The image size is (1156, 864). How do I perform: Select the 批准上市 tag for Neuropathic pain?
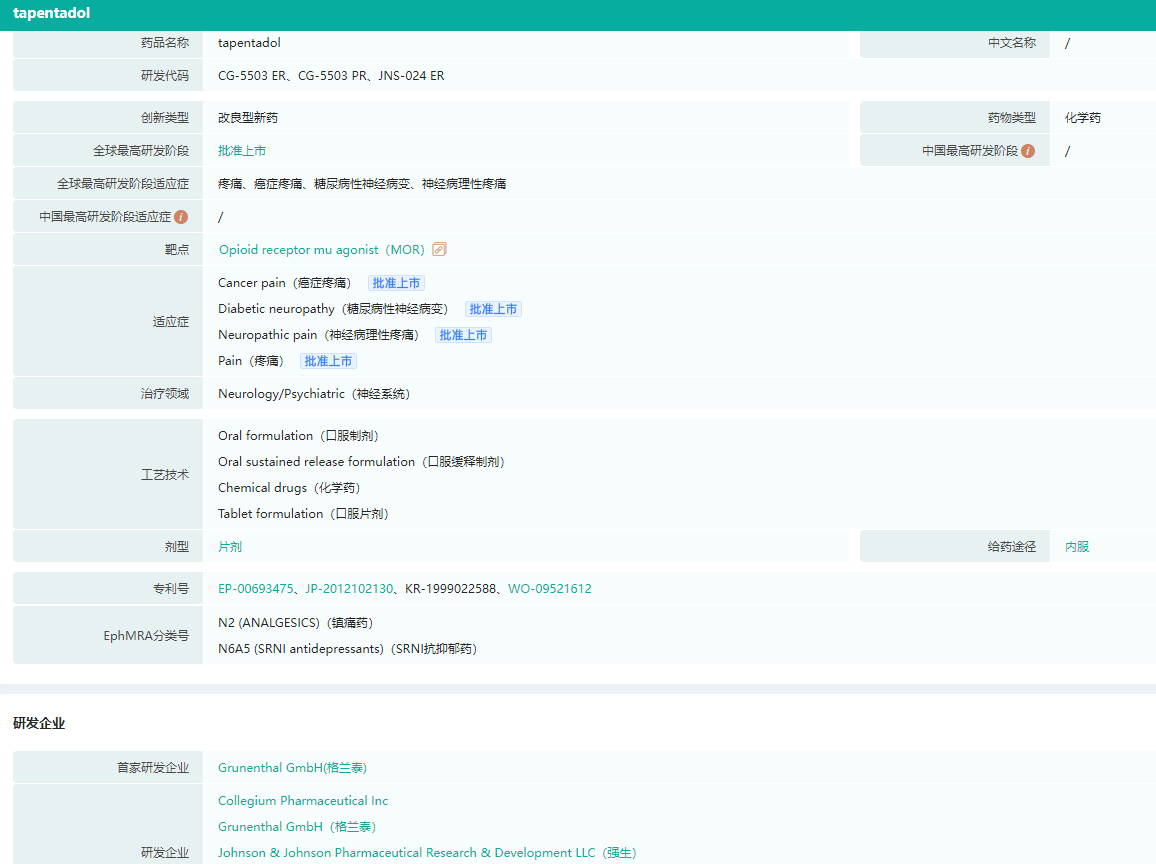(463, 335)
